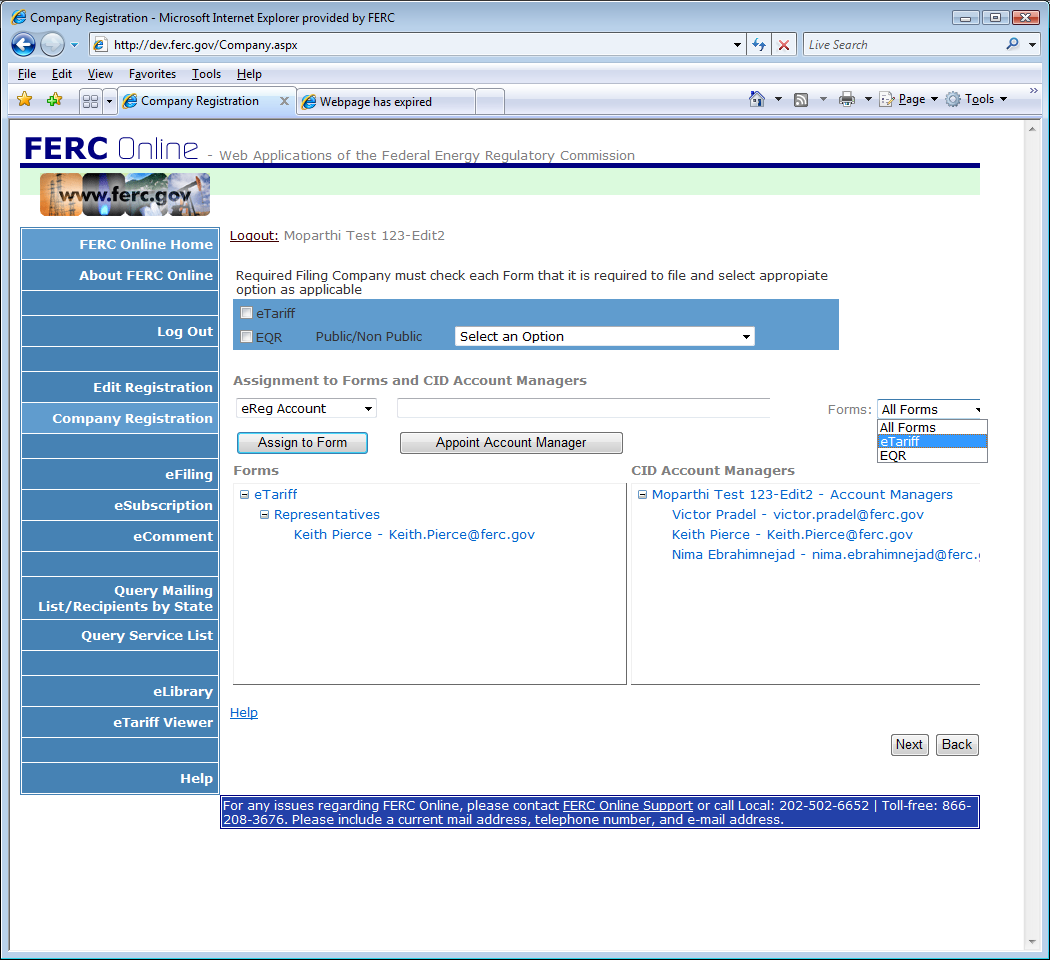The height and width of the screenshot is (960, 1050).
Task: Click the Appoint Account Manager button
Action: click(511, 443)
